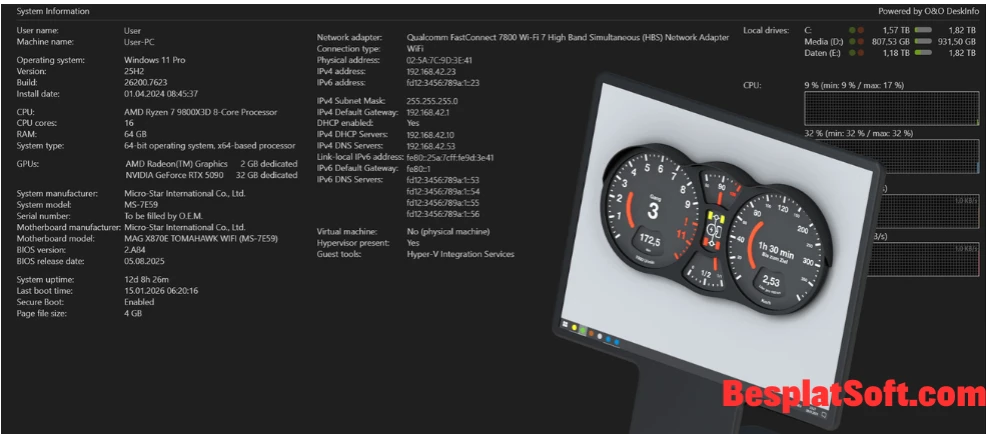Screen dimensions: 986x434
Task: Click the green taskbar icon on the pictured monitor
Action: point(583,330)
